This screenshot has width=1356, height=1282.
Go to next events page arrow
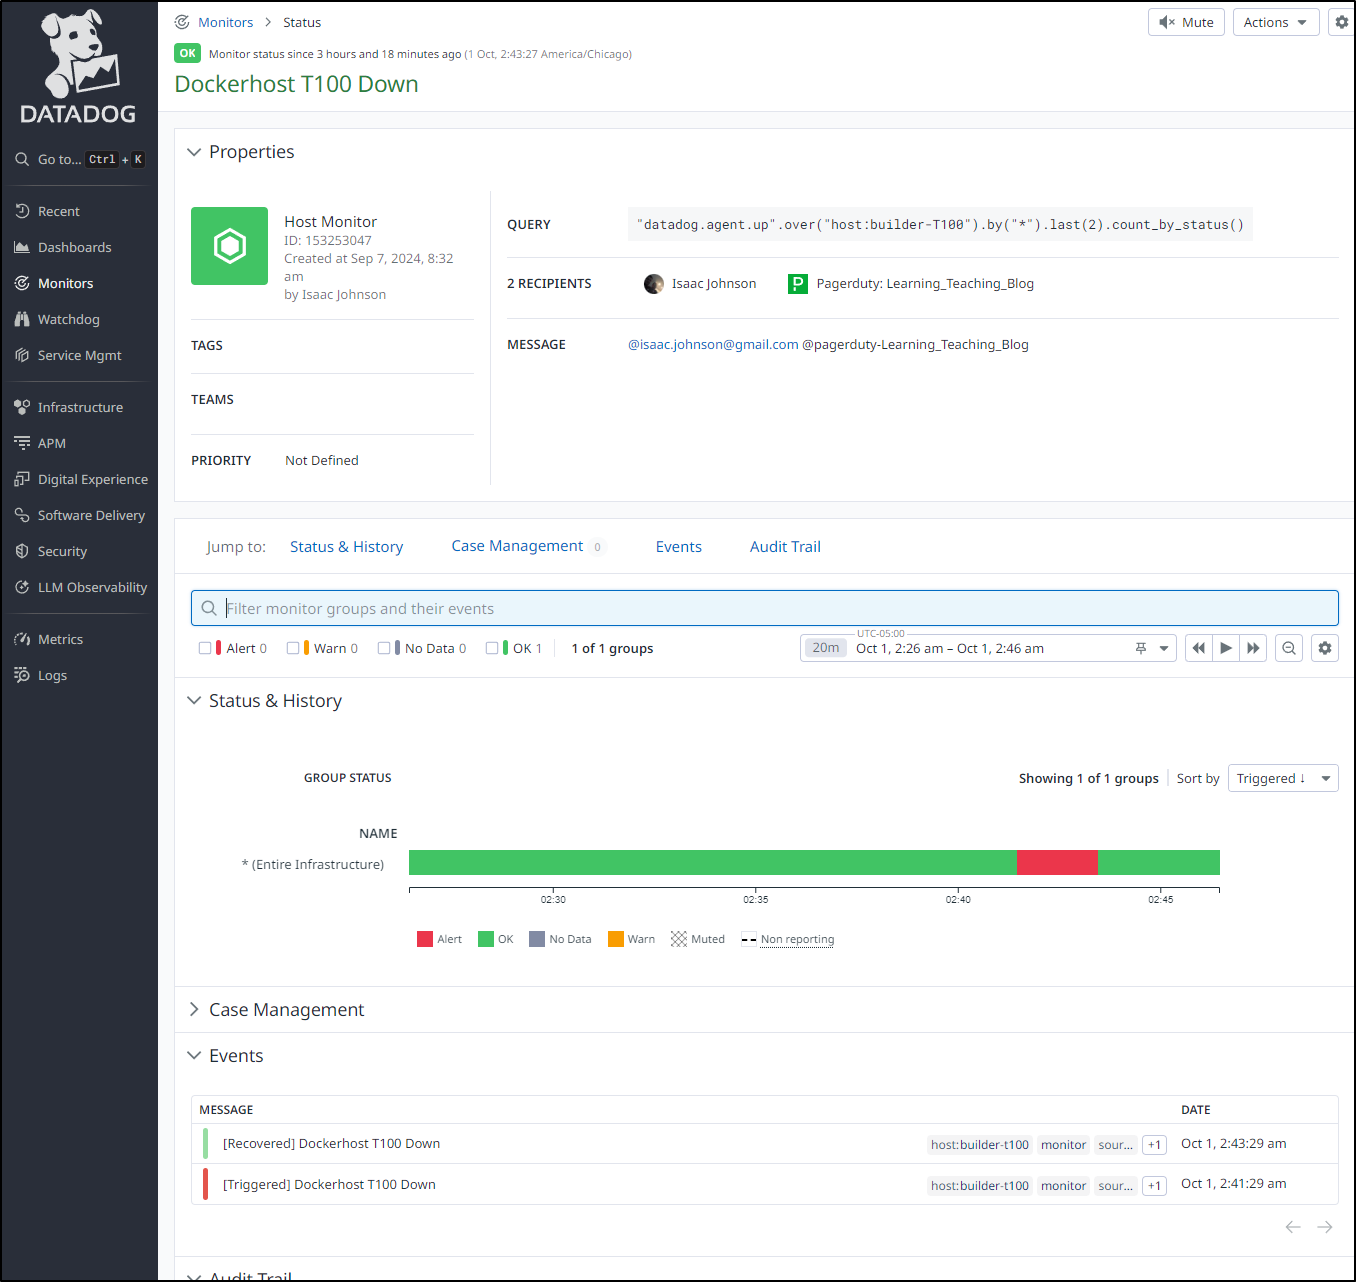(1325, 1227)
